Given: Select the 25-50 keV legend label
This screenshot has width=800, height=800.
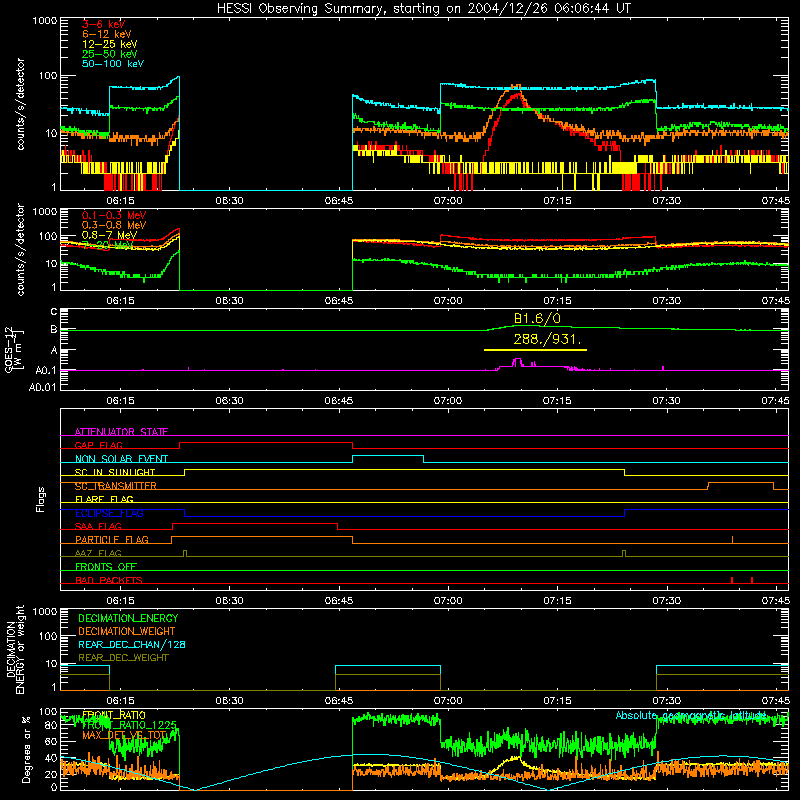Looking at the screenshot, I should point(110,54).
